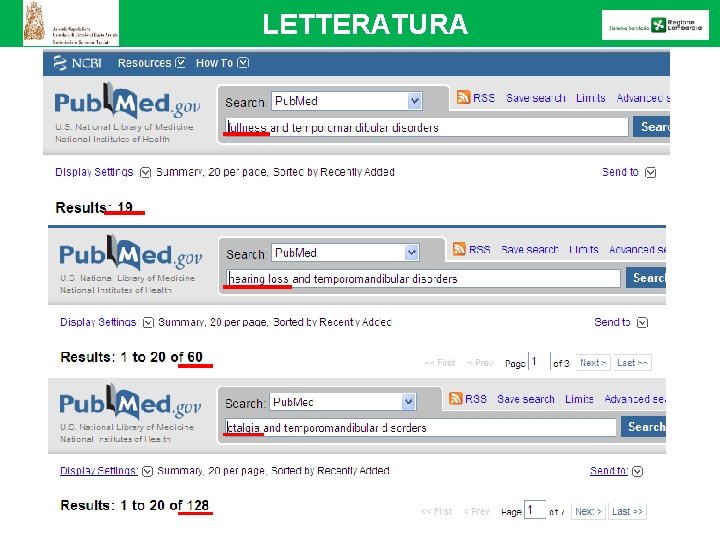The height and width of the screenshot is (540, 720).
Task: Expand Display Settings arrow above results of 128
Action: tap(147, 472)
